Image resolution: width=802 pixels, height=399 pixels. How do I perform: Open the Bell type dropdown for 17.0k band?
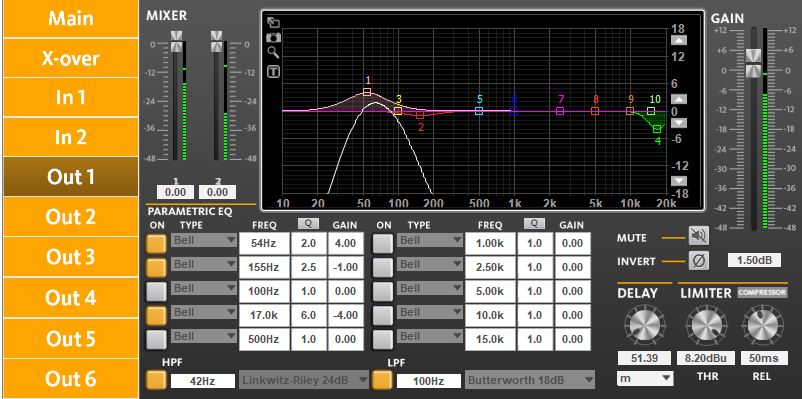pyautogui.click(x=204, y=312)
